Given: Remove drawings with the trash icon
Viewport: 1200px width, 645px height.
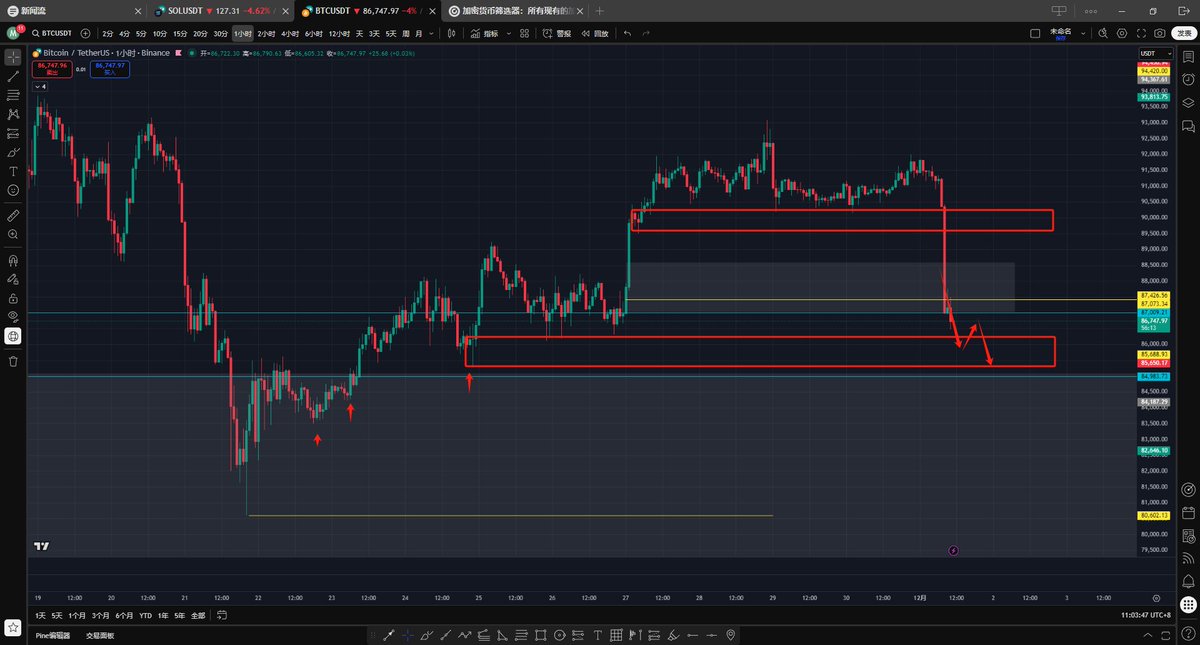Looking at the screenshot, I should click(13, 361).
